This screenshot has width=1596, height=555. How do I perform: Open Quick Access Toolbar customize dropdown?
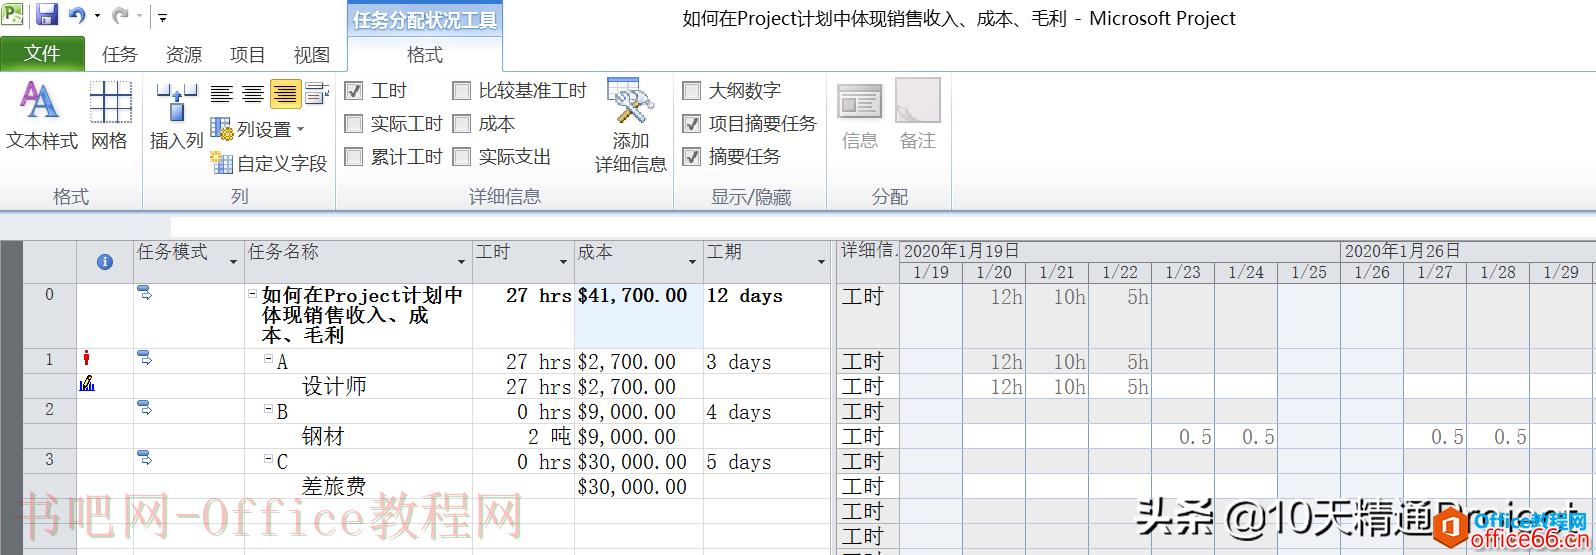click(x=163, y=17)
